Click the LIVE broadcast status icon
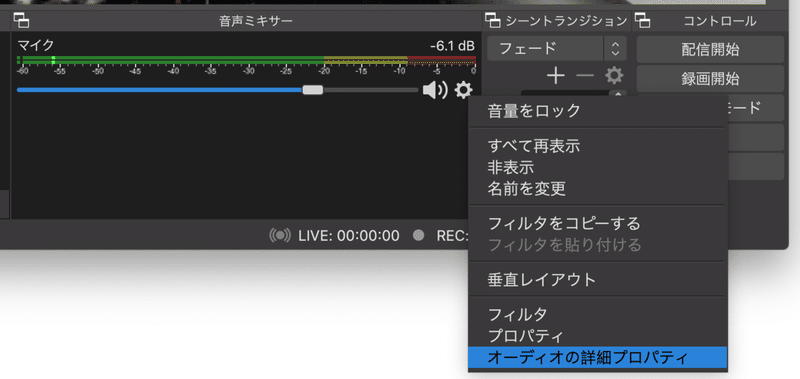The width and height of the screenshot is (800, 379). (x=280, y=236)
